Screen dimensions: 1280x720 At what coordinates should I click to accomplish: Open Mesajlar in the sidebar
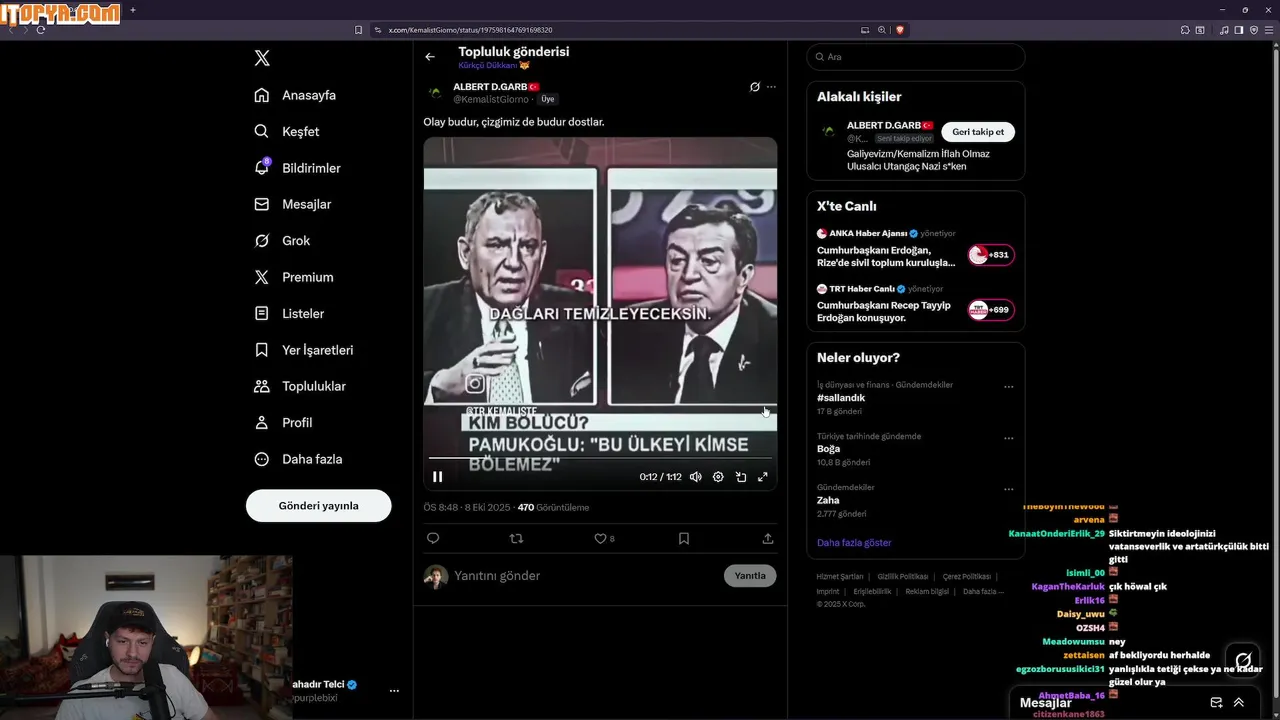[x=292, y=204]
